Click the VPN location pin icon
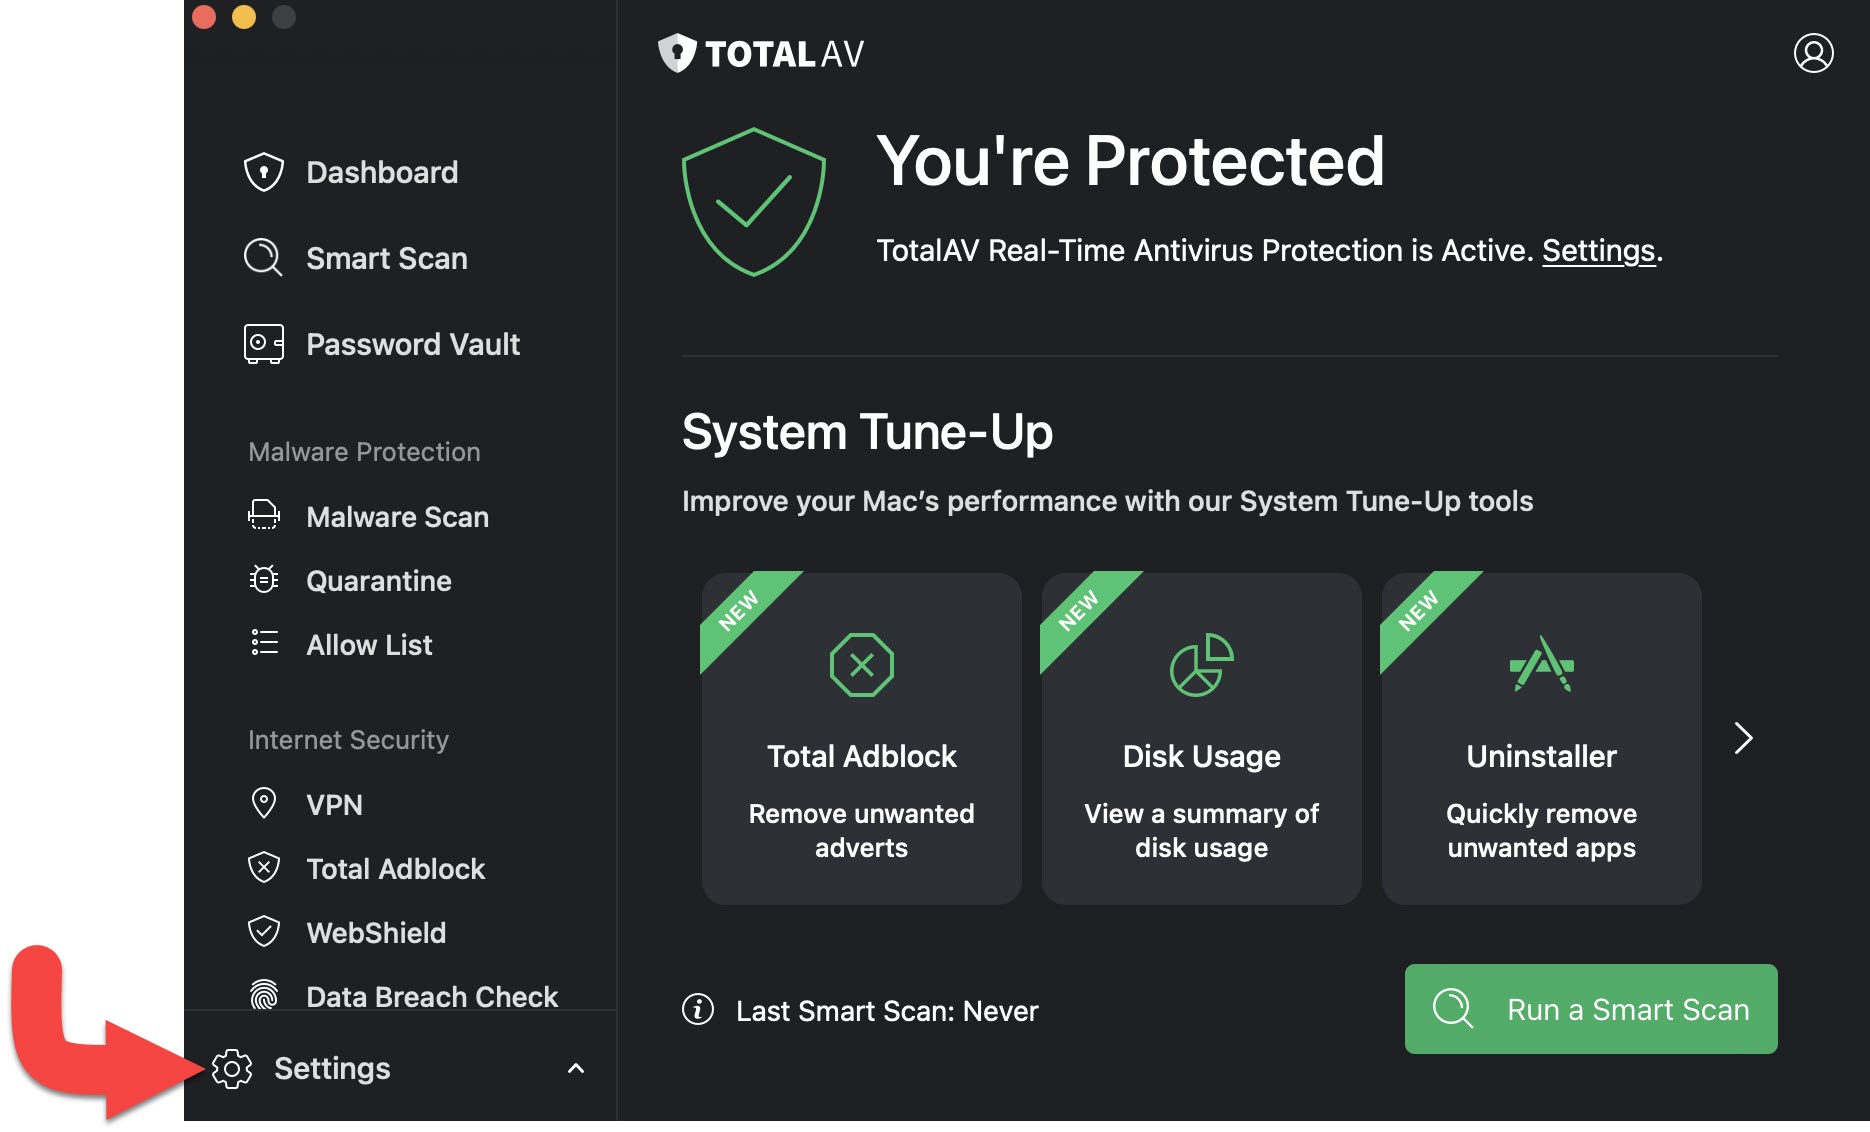The height and width of the screenshot is (1132, 1870). point(264,803)
